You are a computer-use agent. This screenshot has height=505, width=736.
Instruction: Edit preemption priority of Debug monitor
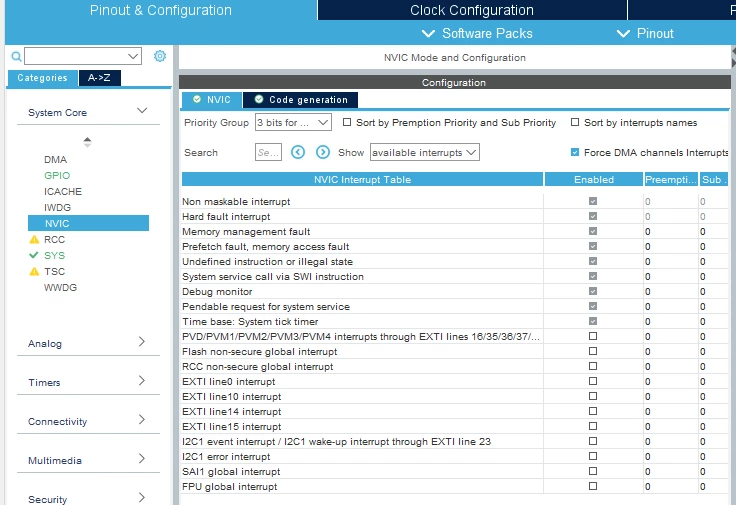[x=671, y=291]
